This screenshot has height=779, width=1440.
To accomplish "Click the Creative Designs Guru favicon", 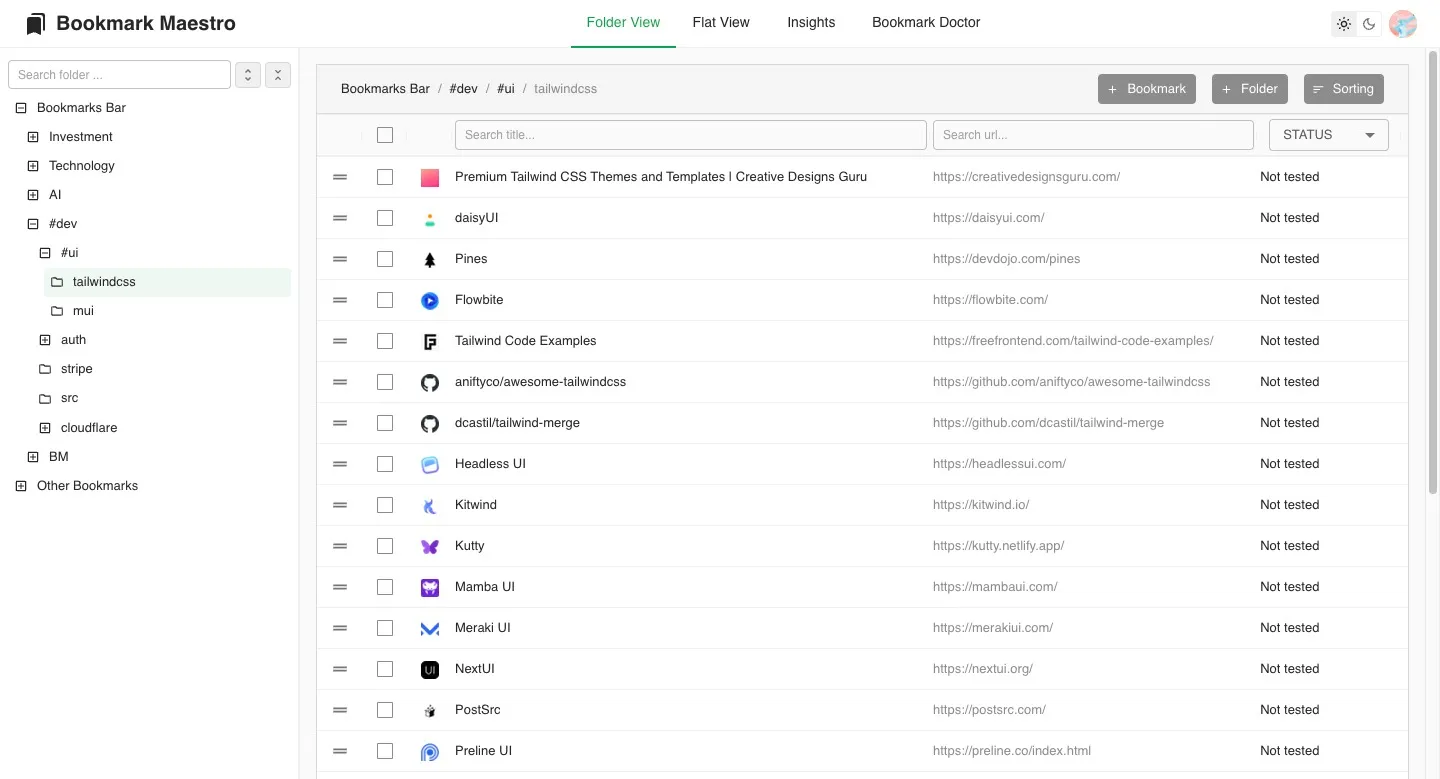I will (430, 177).
